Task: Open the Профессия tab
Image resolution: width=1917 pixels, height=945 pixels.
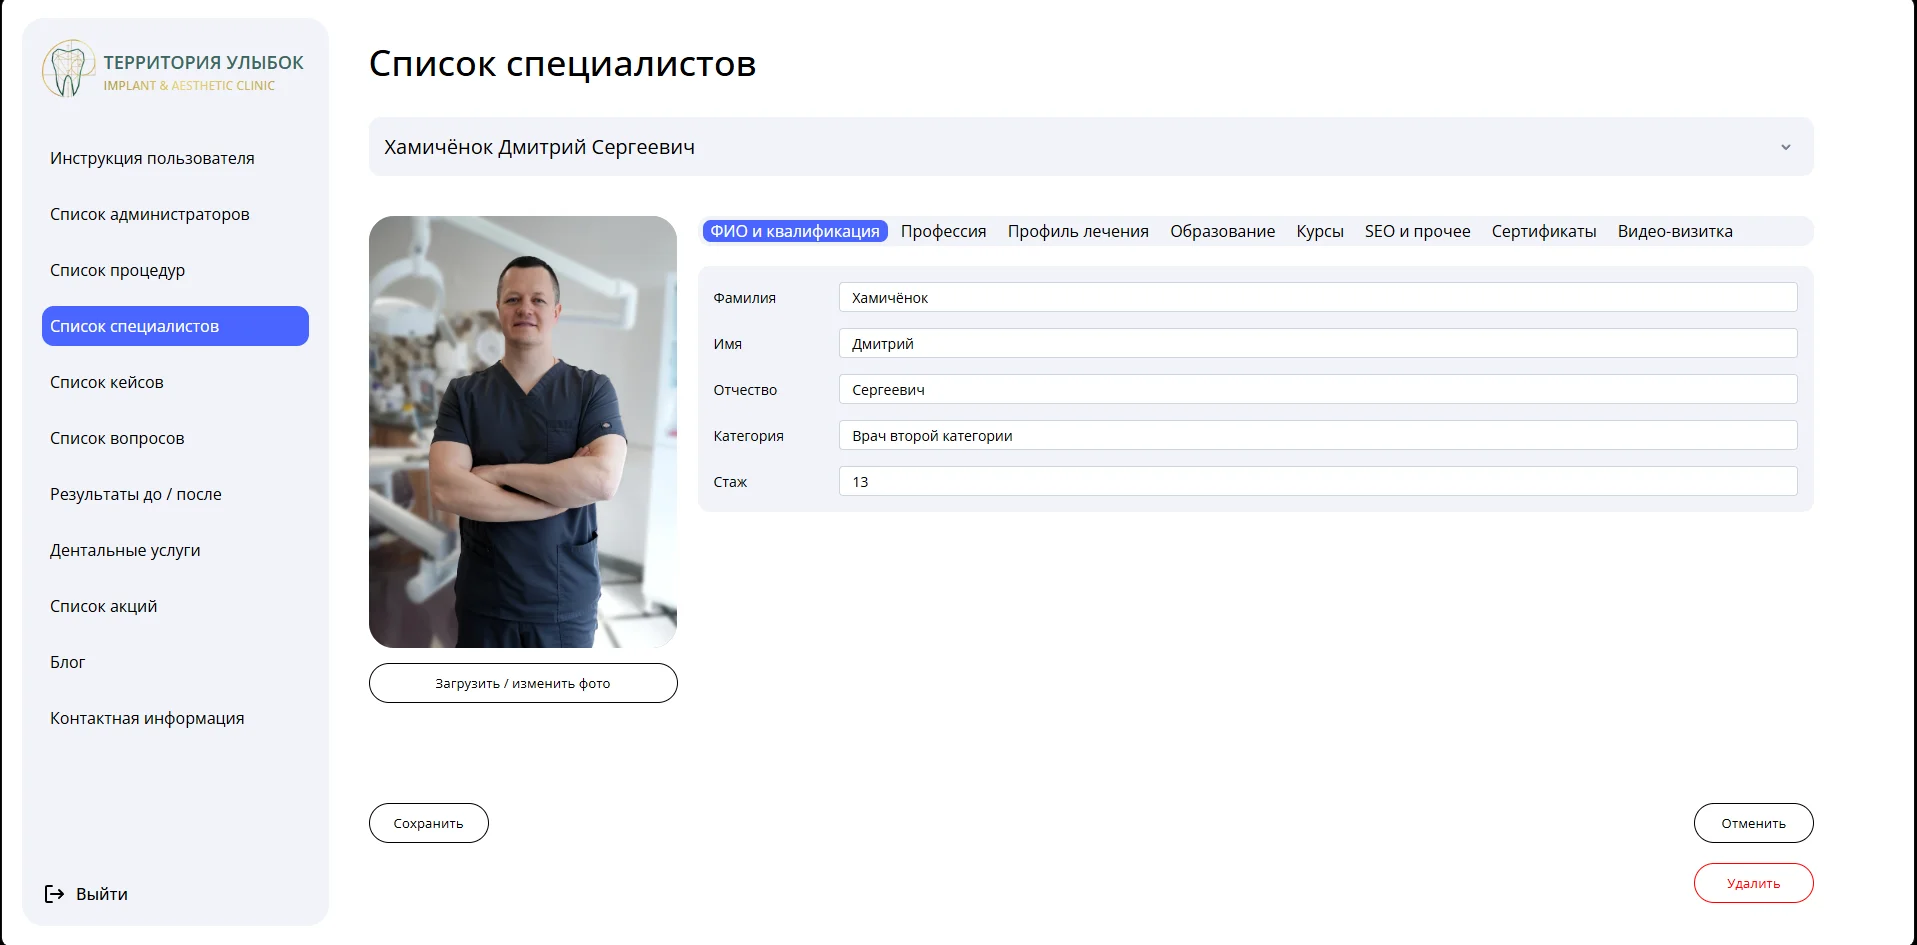Action: pyautogui.click(x=943, y=231)
